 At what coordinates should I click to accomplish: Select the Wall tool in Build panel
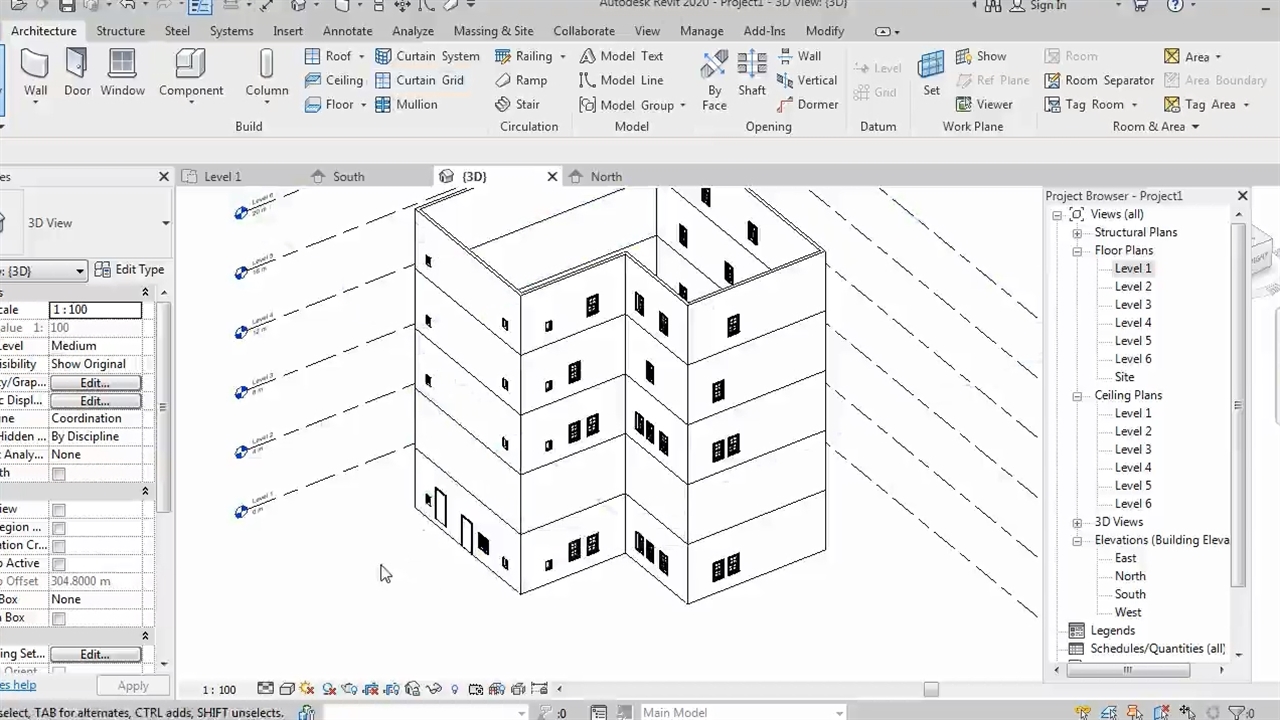[x=35, y=73]
